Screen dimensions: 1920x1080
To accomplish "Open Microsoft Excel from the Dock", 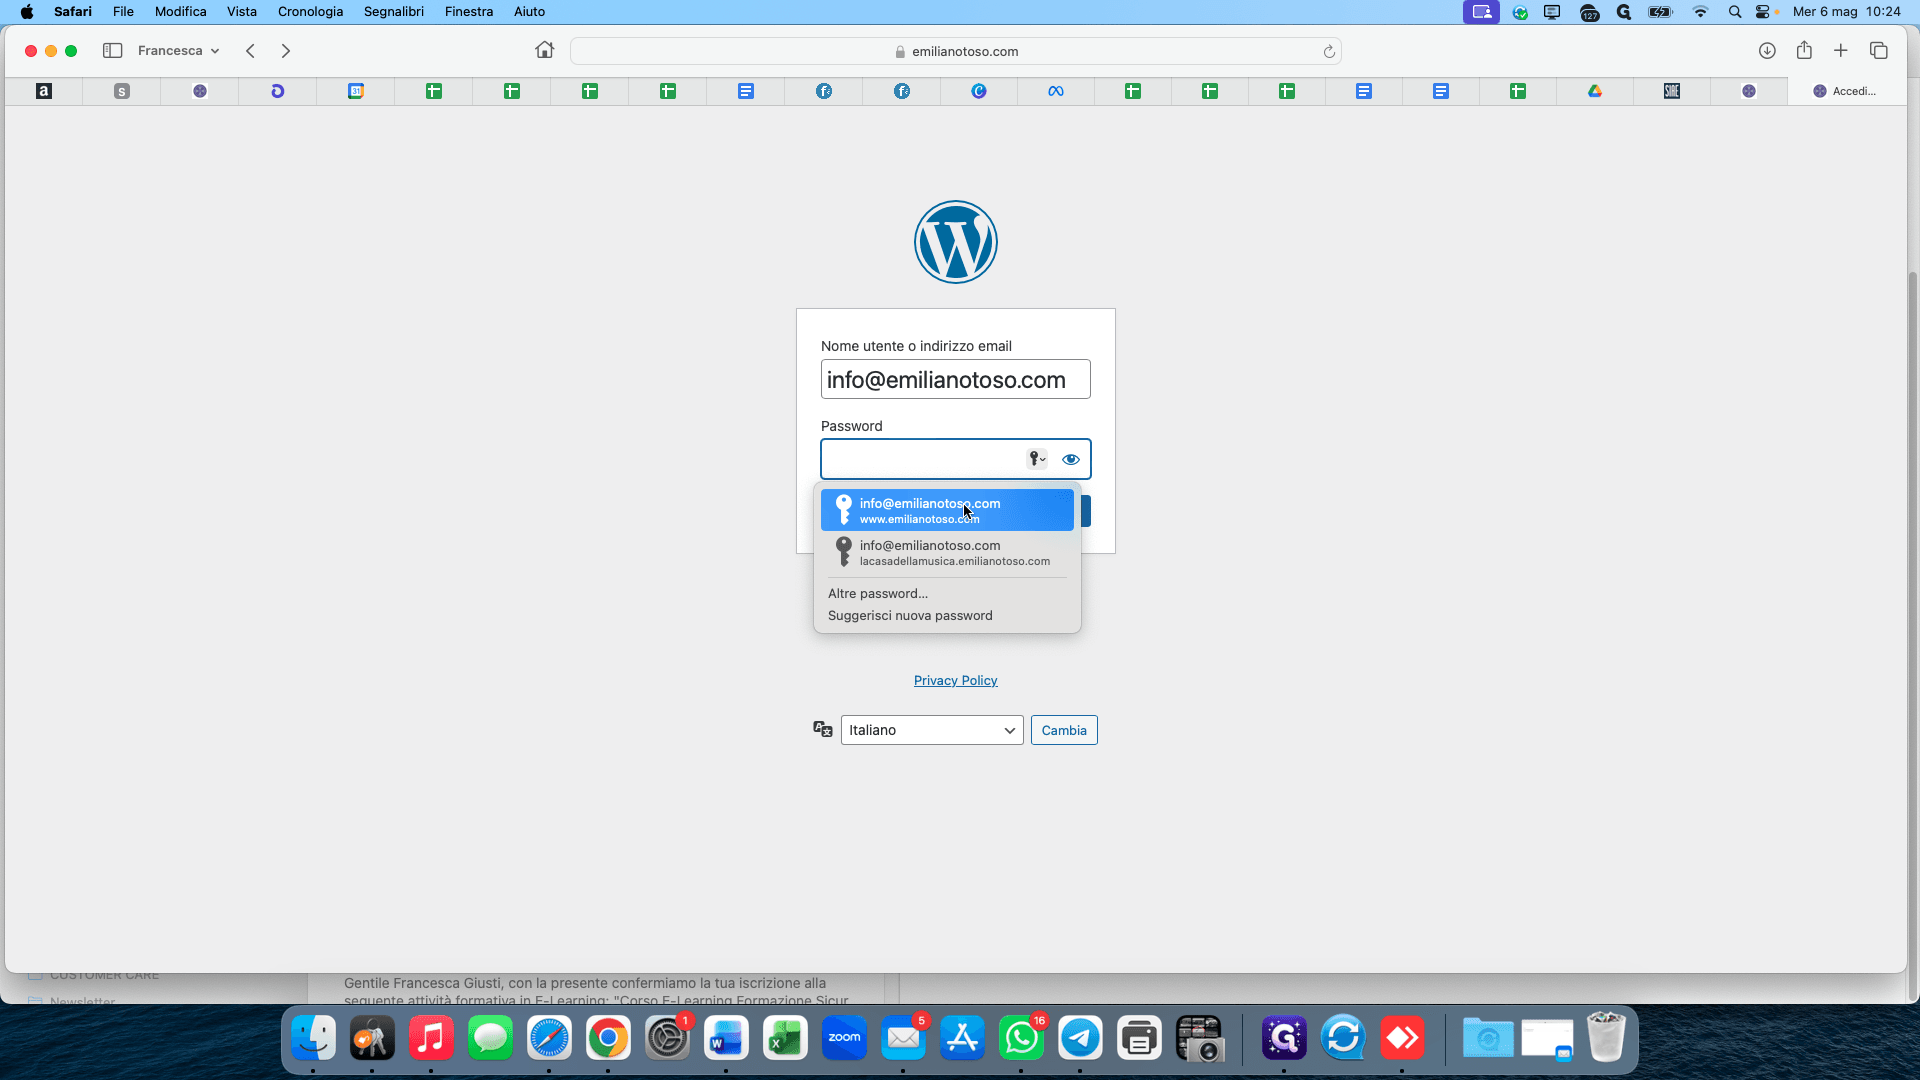I will (785, 1039).
